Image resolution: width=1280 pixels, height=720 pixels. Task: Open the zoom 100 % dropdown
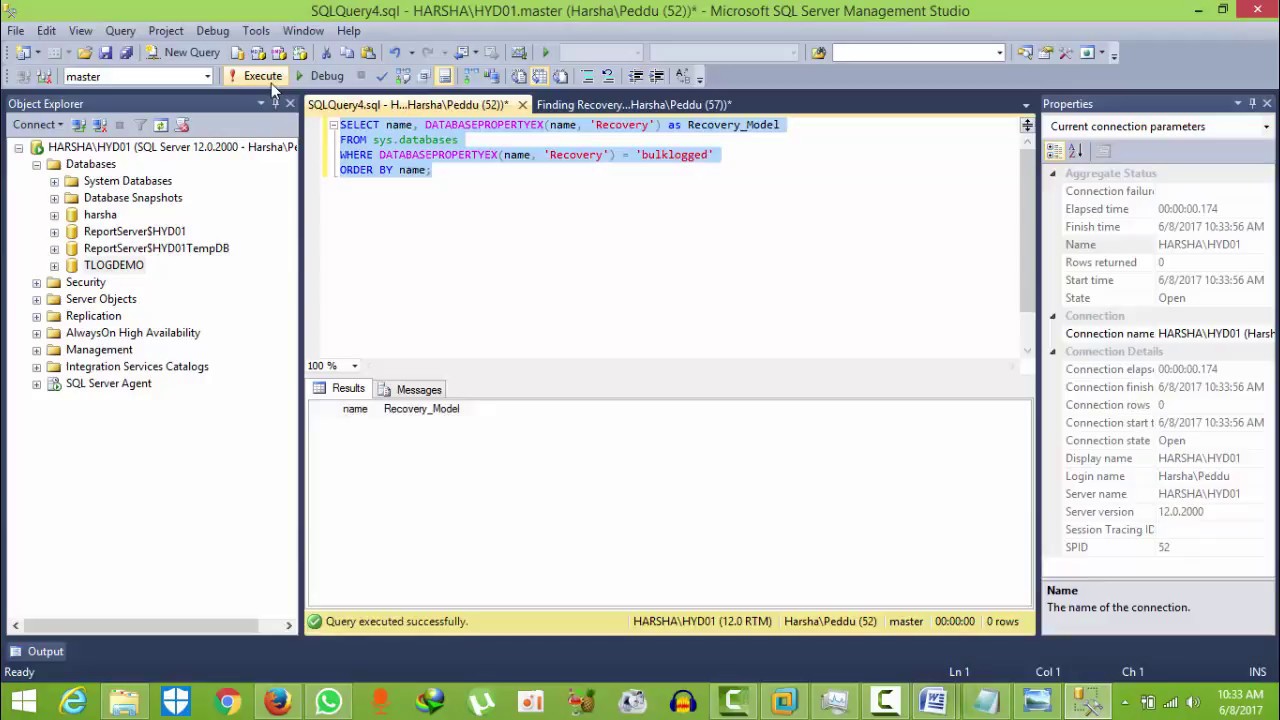click(354, 366)
